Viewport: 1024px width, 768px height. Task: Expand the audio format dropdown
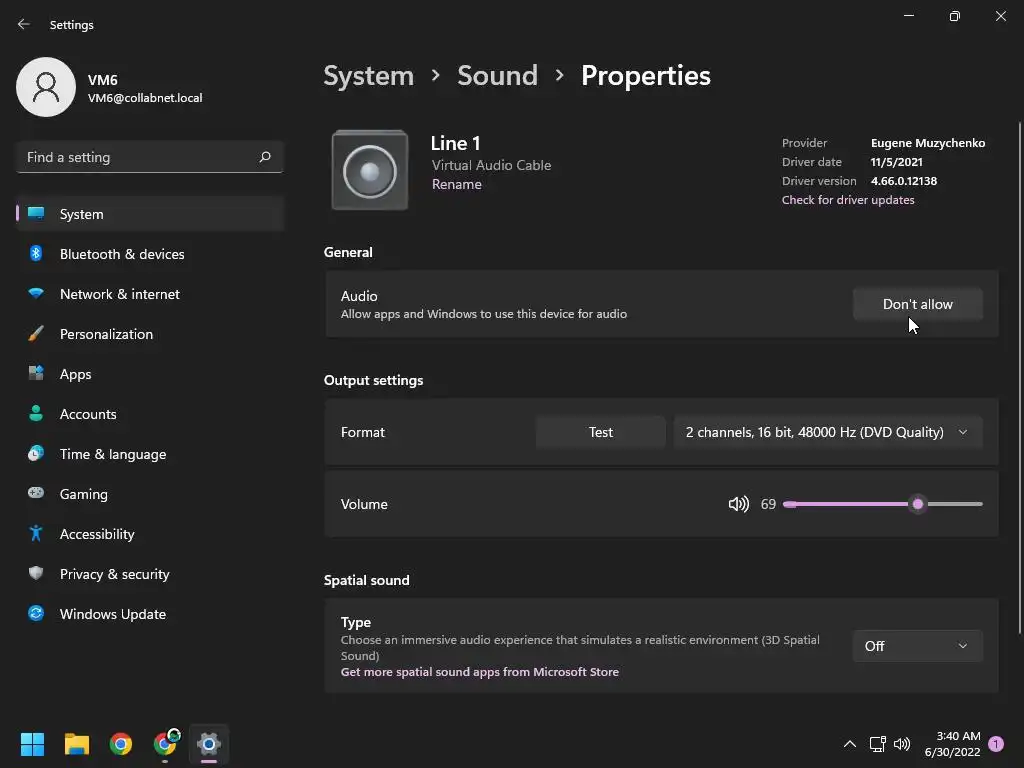tap(827, 432)
